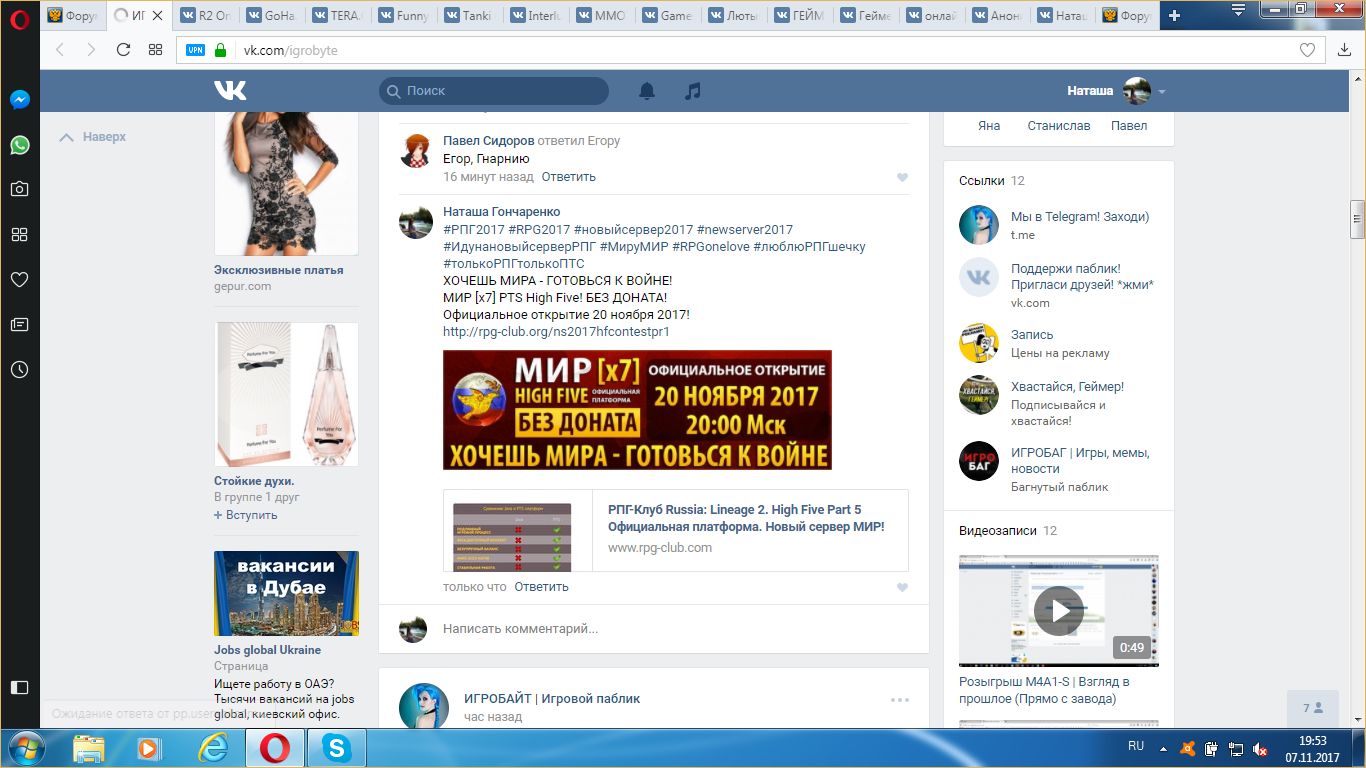Open the rpg-club.org contest link
The height and width of the screenshot is (768, 1366).
556,331
